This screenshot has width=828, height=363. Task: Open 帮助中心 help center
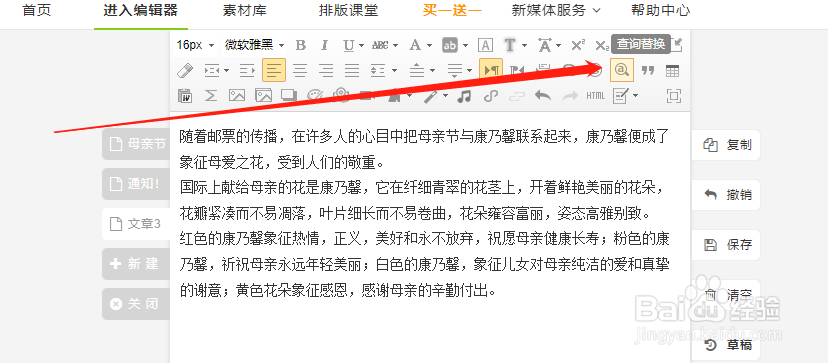[661, 10]
